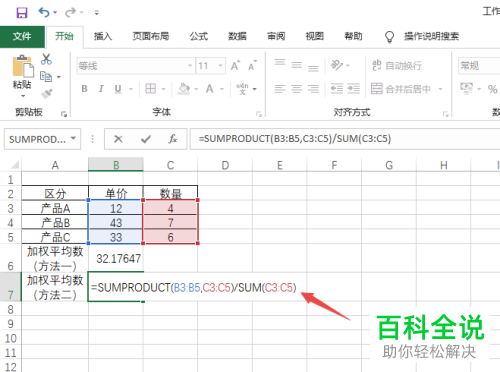Expand underline style options

point(131,89)
